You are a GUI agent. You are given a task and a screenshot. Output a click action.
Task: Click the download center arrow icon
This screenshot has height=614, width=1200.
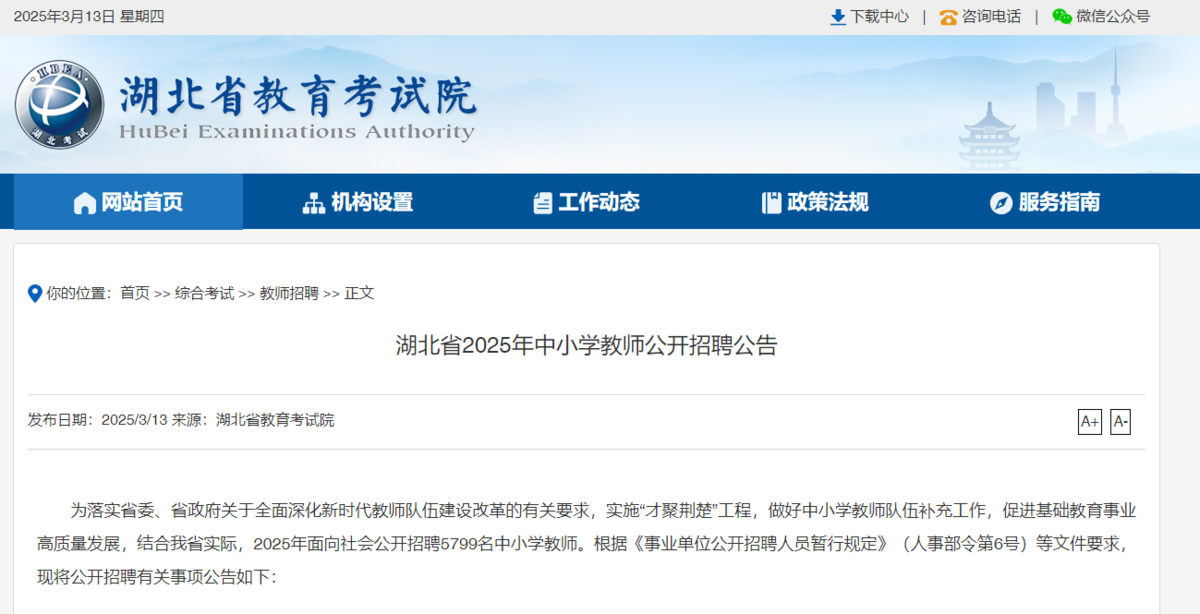[838, 17]
